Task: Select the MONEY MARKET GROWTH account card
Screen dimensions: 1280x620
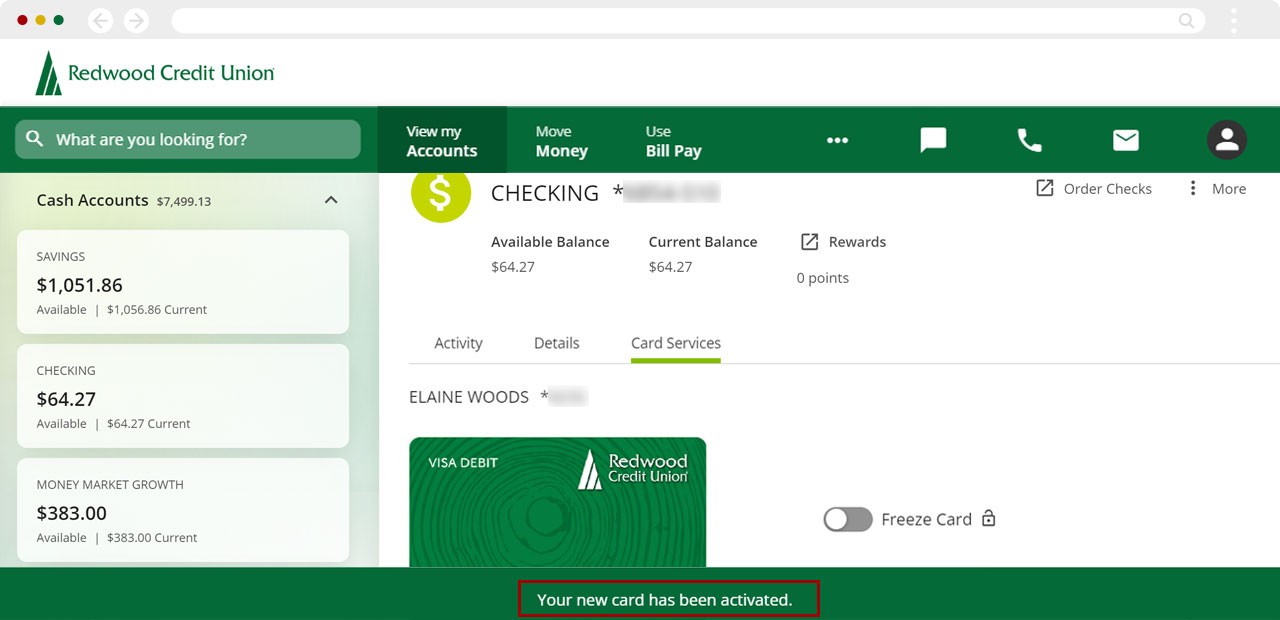Action: point(183,510)
